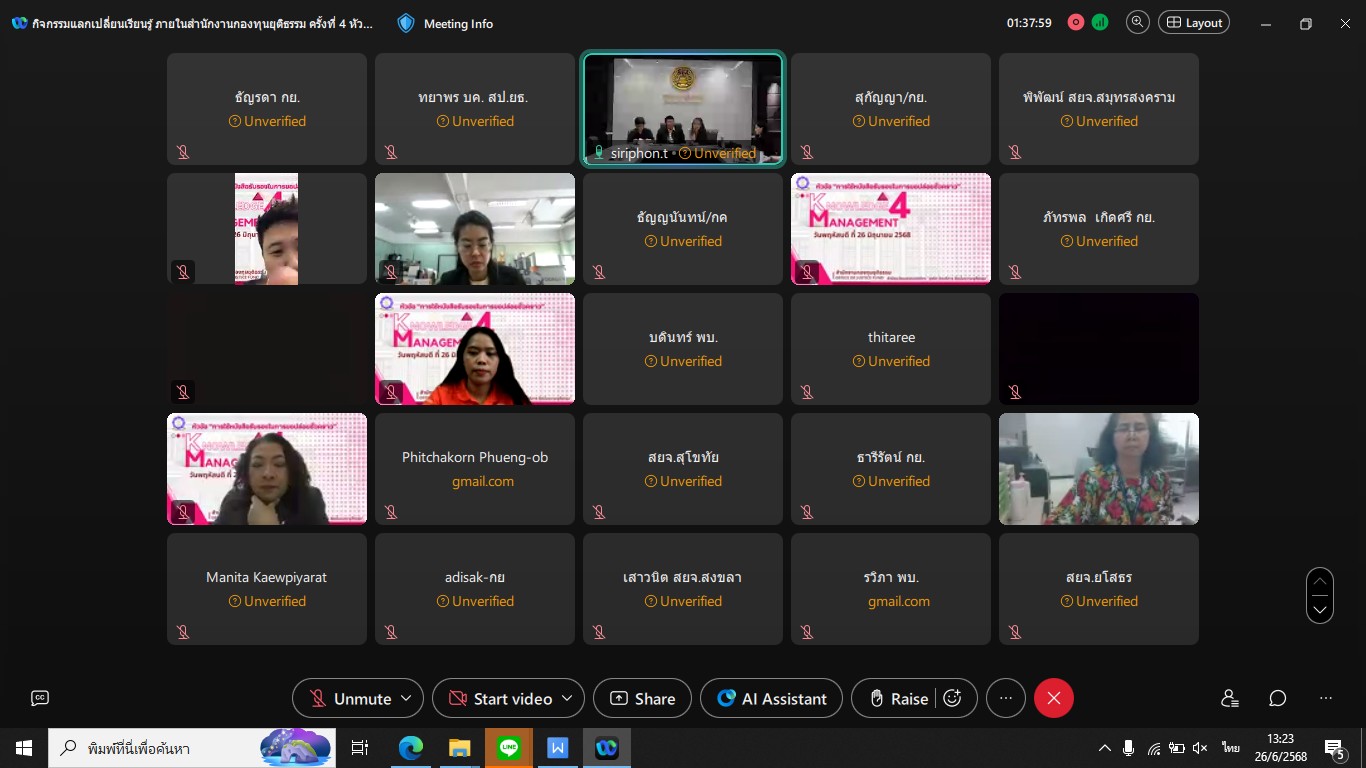
Task: Open more options ellipsis in control bar
Action: (1006, 698)
